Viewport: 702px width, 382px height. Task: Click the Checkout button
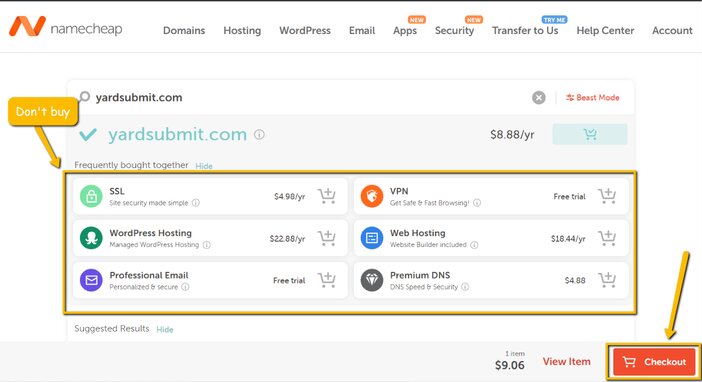pyautogui.click(x=654, y=362)
